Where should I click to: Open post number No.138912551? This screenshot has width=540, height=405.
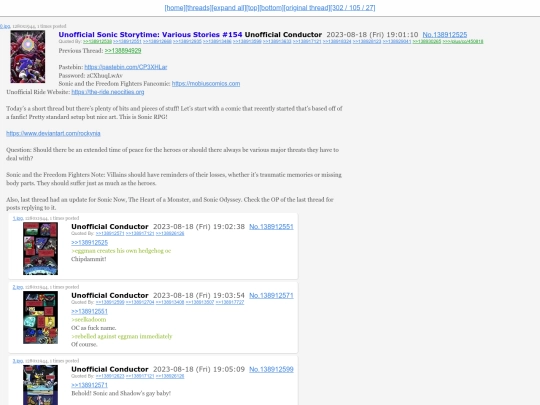point(271,227)
